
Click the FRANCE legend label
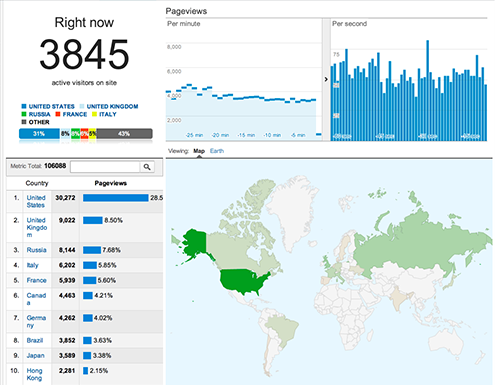(x=75, y=114)
